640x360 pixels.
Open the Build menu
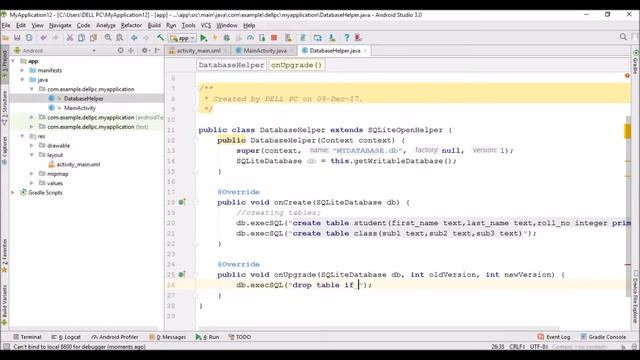154,25
